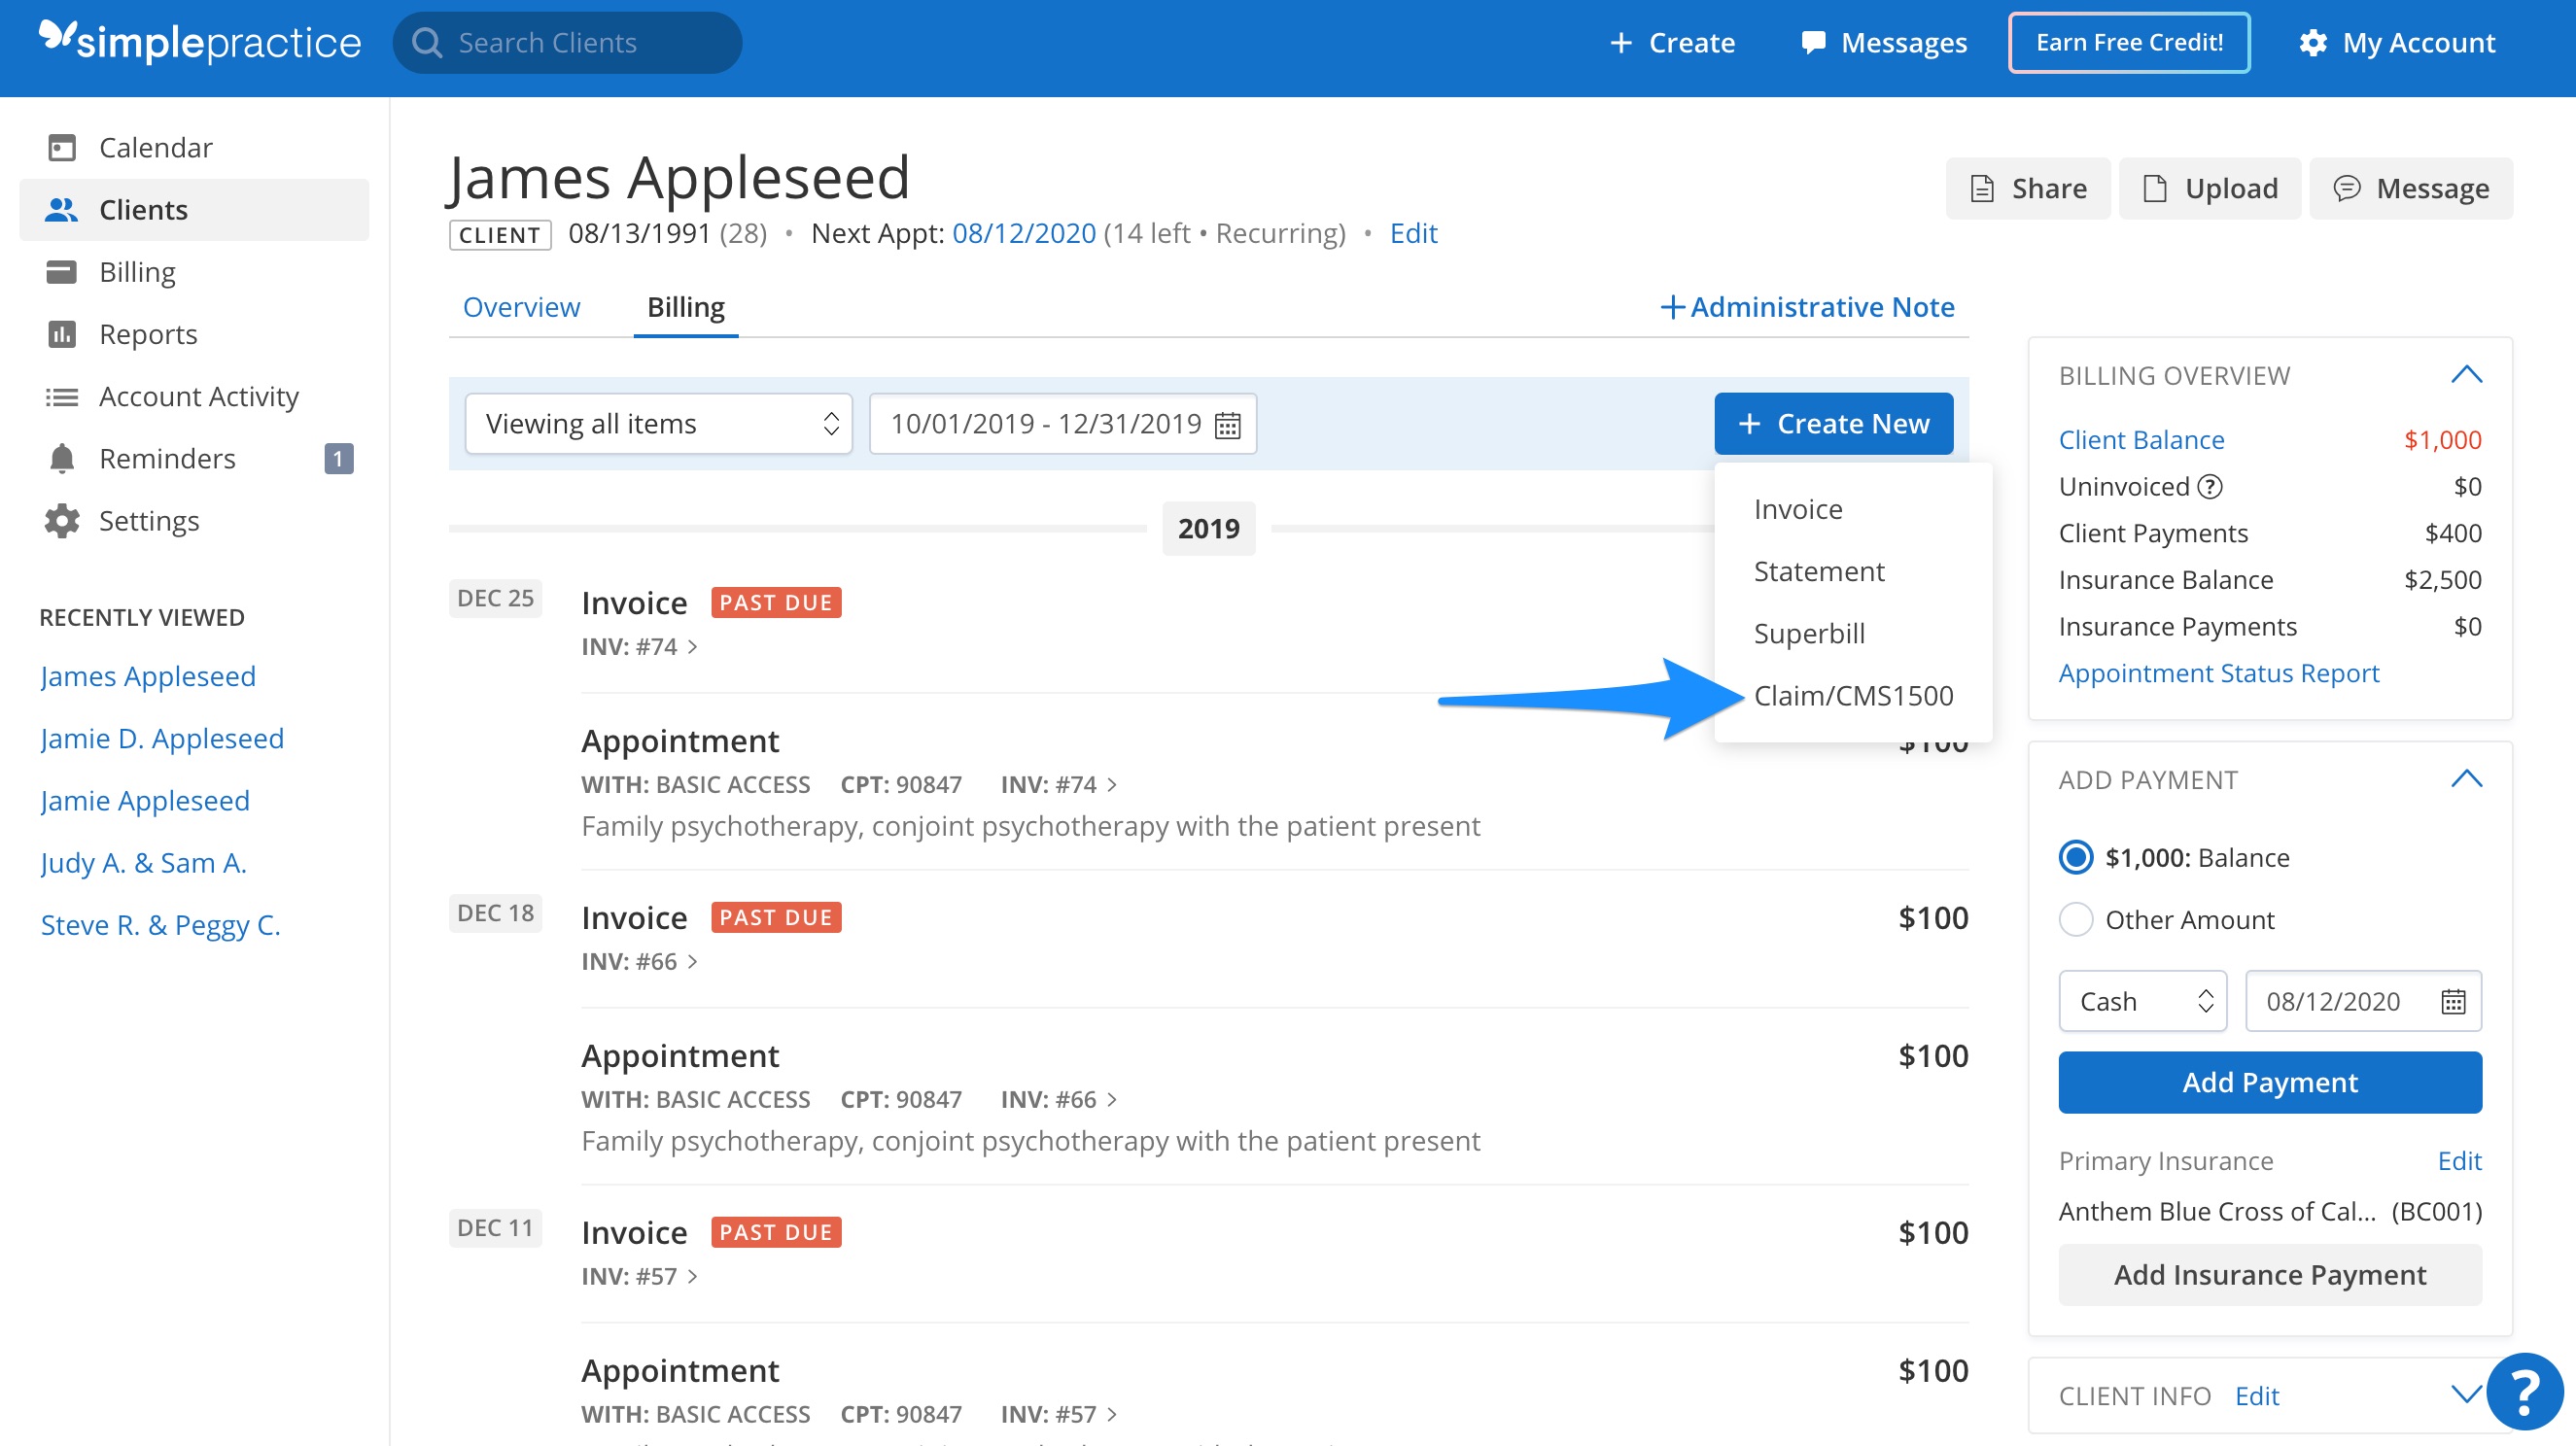2576x1446 pixels.
Task: Select the Other Amount radio button
Action: 2077,919
